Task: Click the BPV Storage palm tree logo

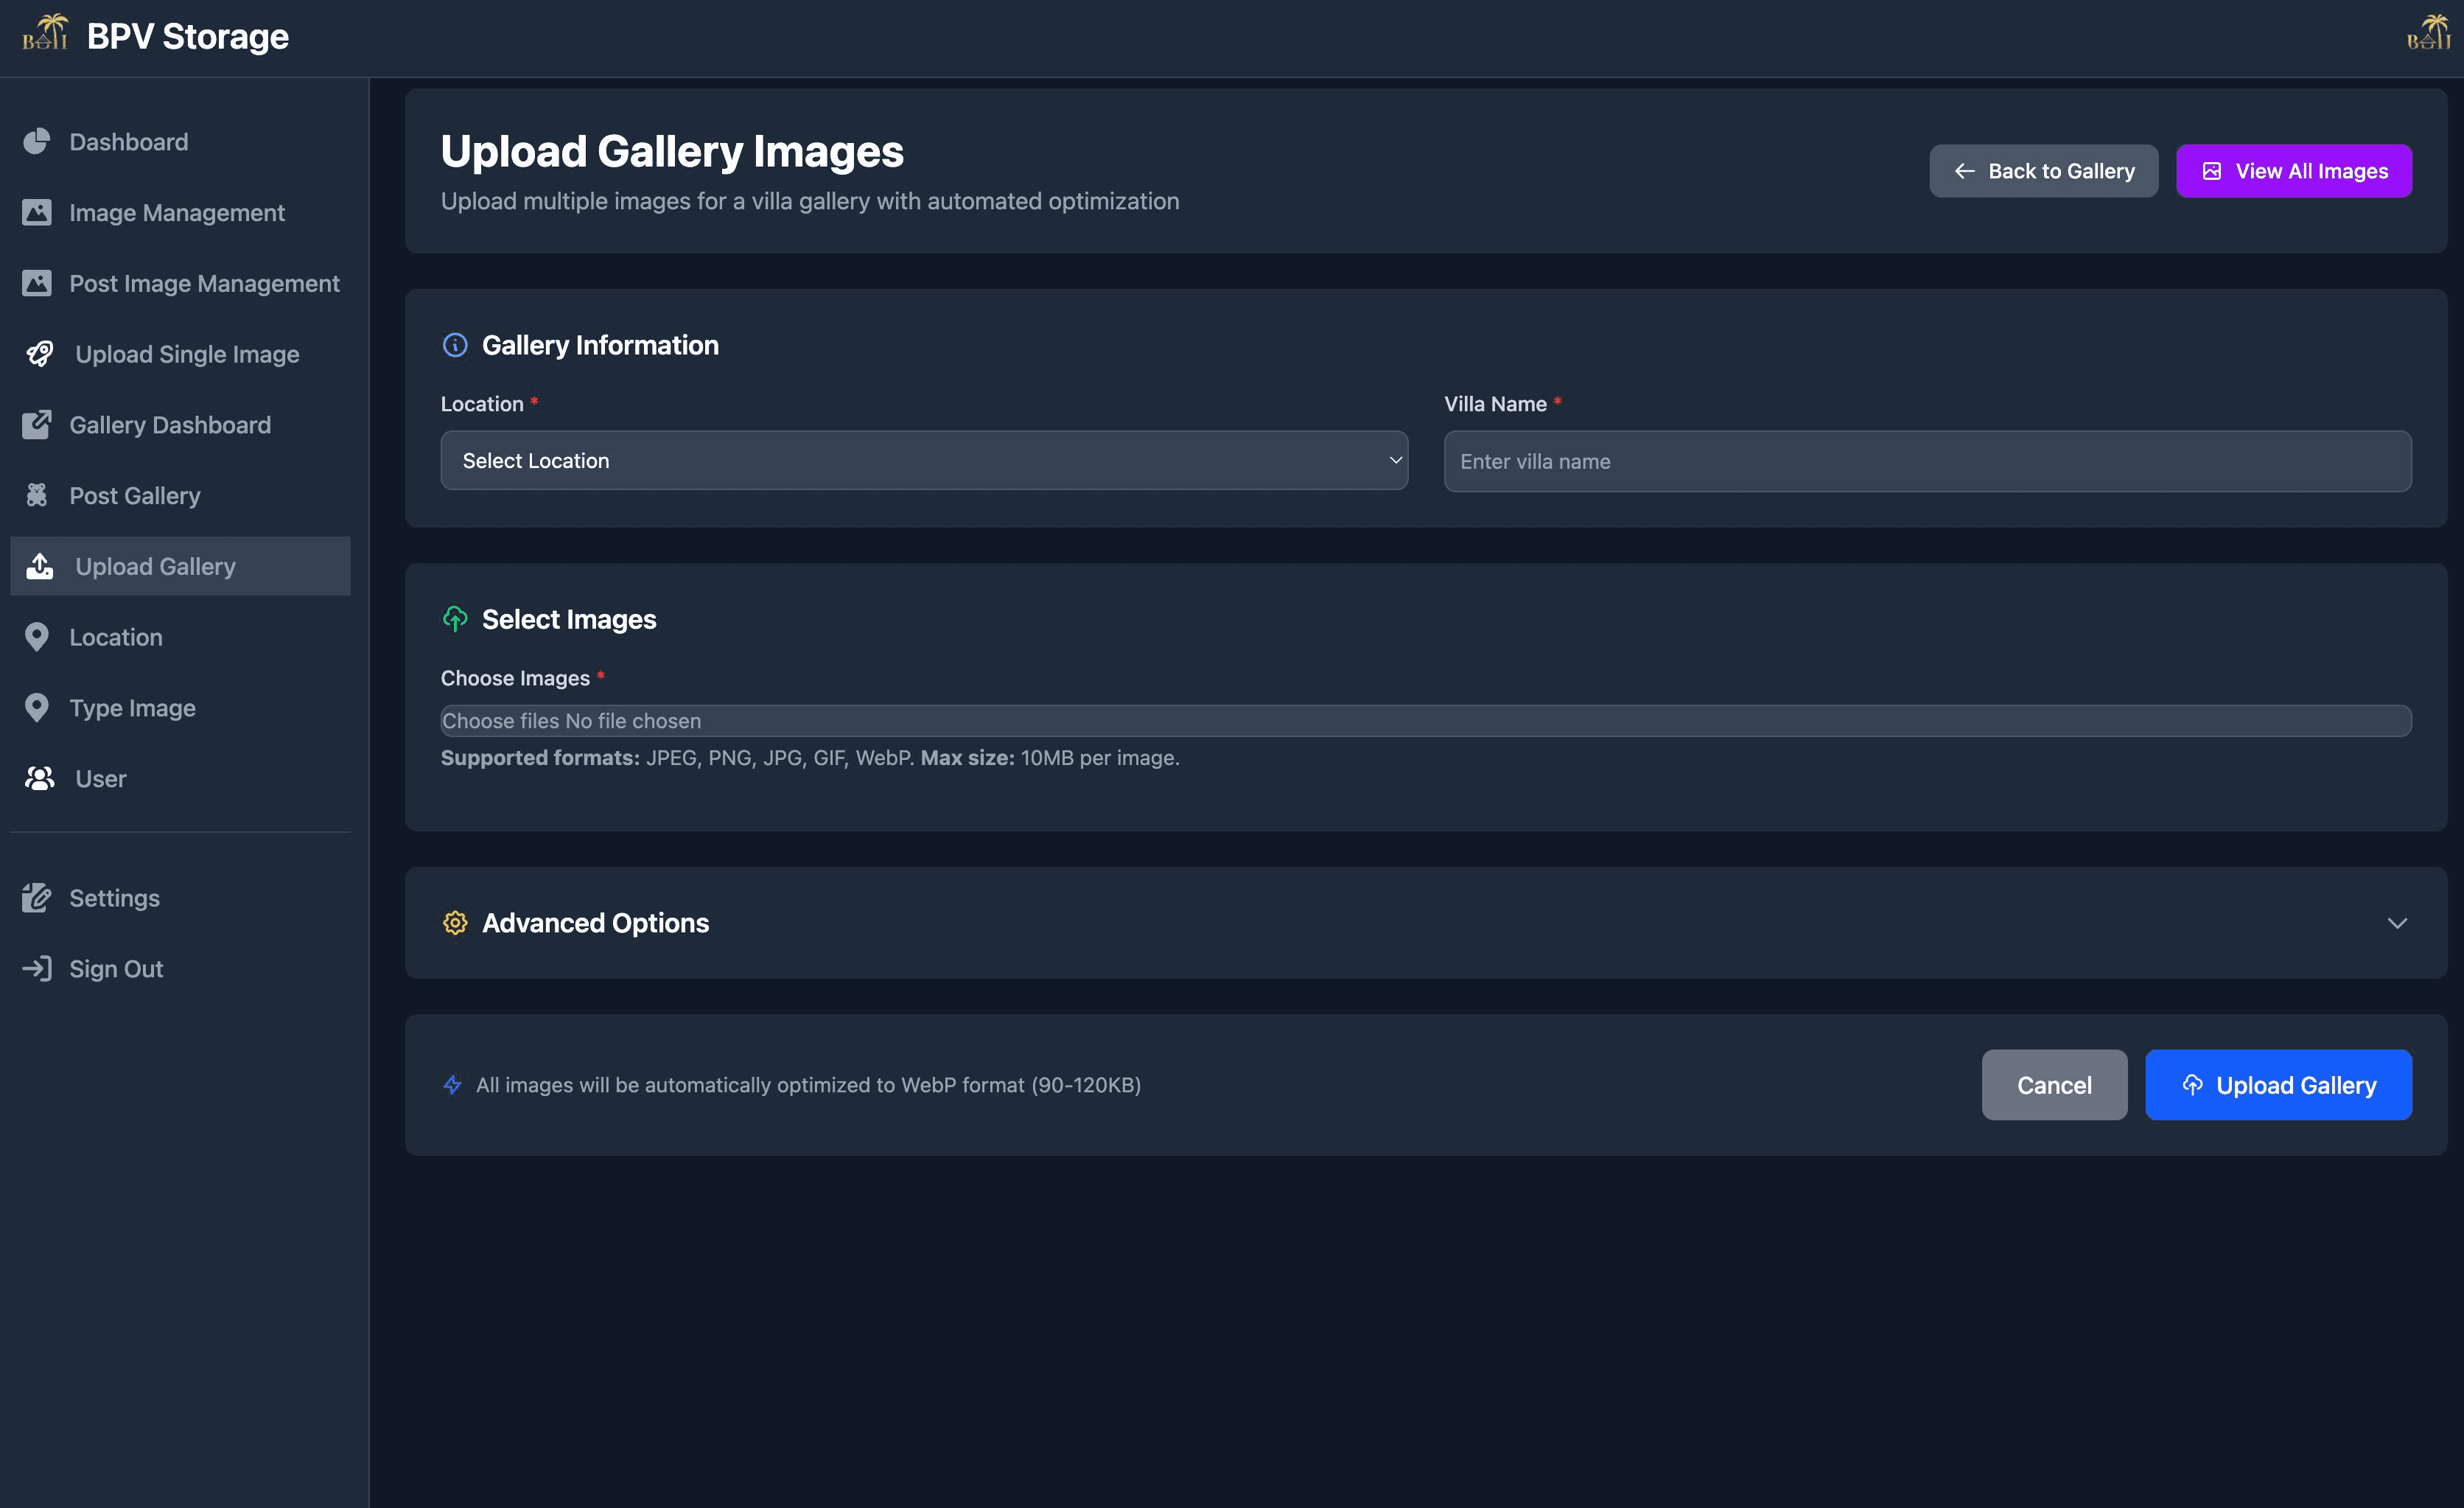Action: click(47, 32)
